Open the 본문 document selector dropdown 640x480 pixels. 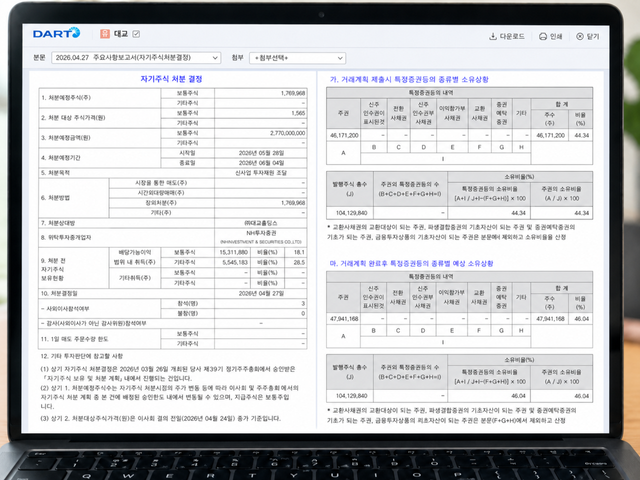pos(137,57)
